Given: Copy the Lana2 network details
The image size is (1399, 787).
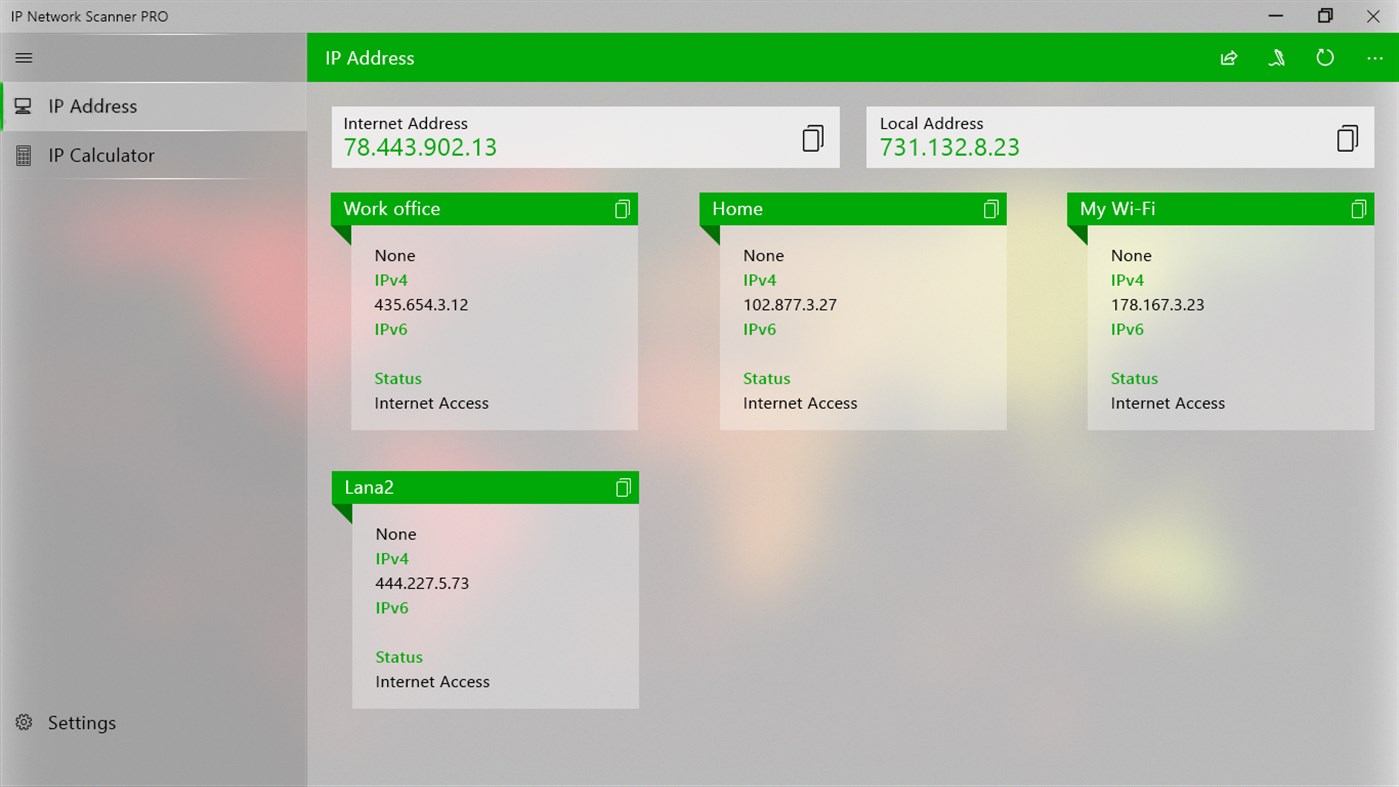Looking at the screenshot, I should click(622, 487).
